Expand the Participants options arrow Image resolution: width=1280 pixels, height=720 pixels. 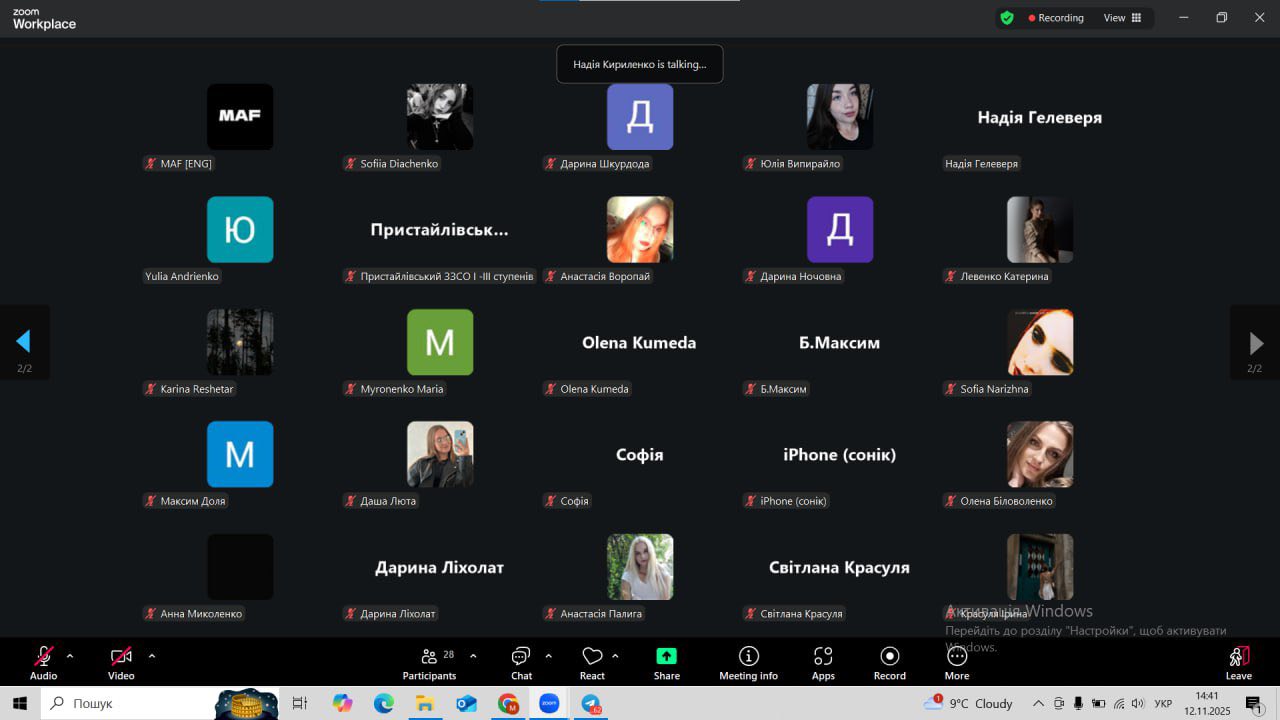pos(473,656)
